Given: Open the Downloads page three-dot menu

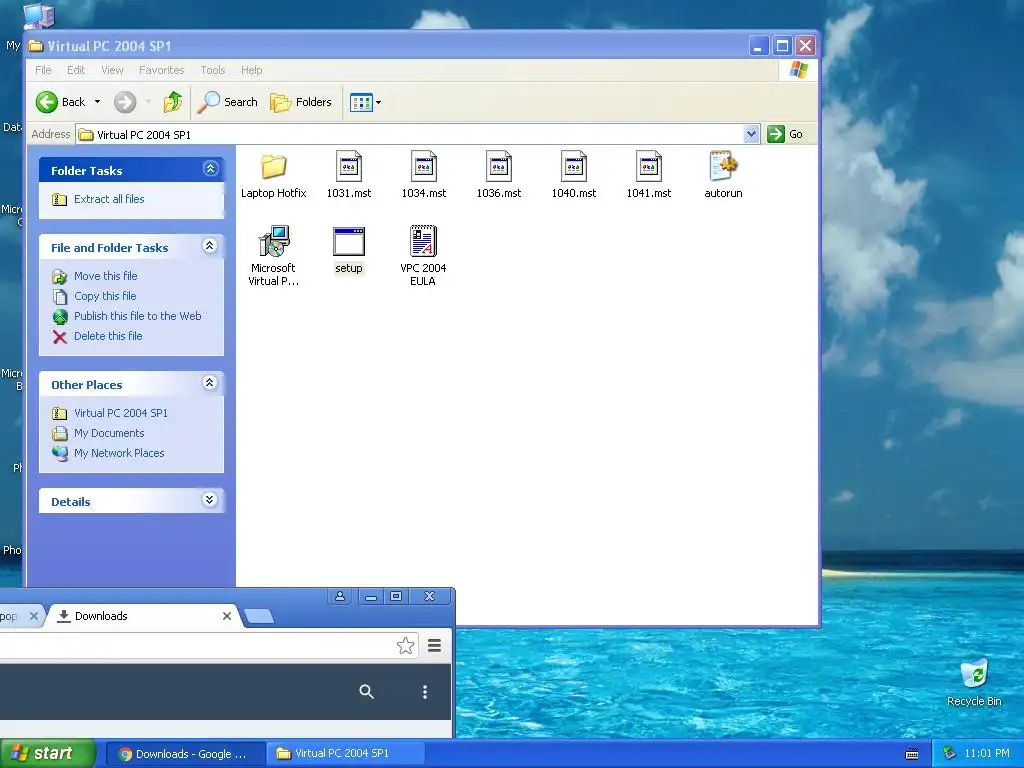Looking at the screenshot, I should (x=425, y=692).
